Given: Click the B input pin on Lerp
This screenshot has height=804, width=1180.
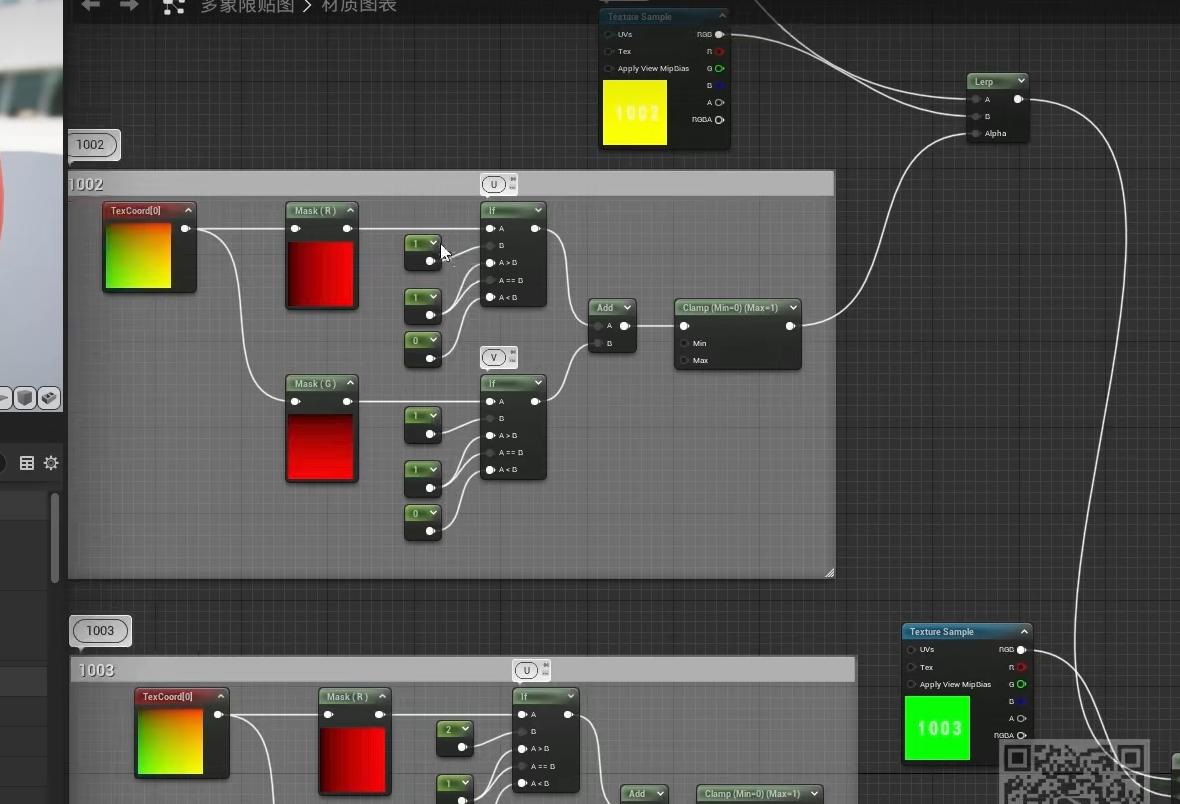Looking at the screenshot, I should (x=976, y=117).
